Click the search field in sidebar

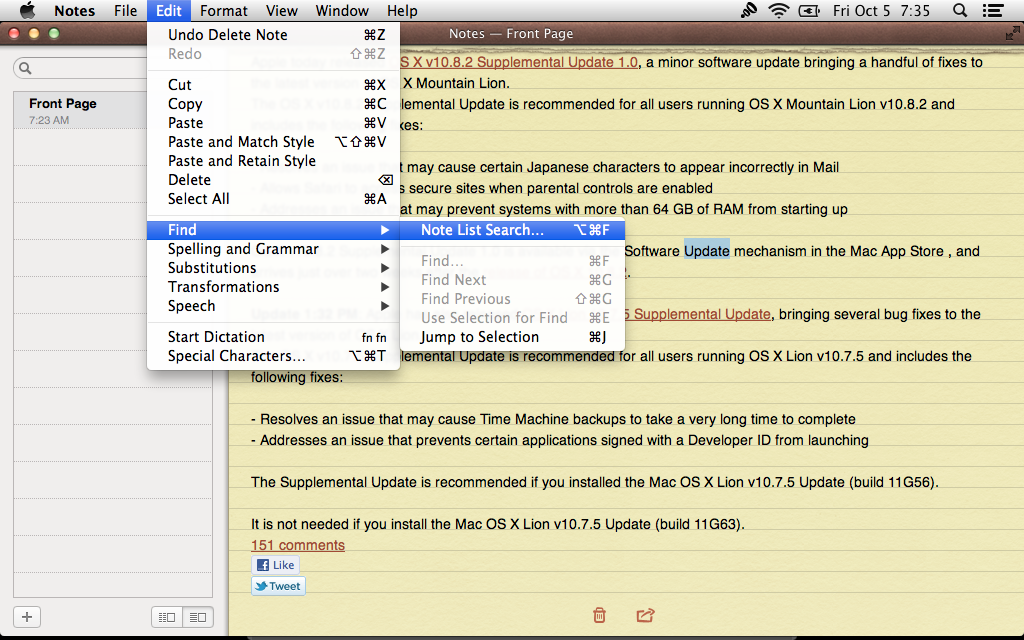coord(85,68)
